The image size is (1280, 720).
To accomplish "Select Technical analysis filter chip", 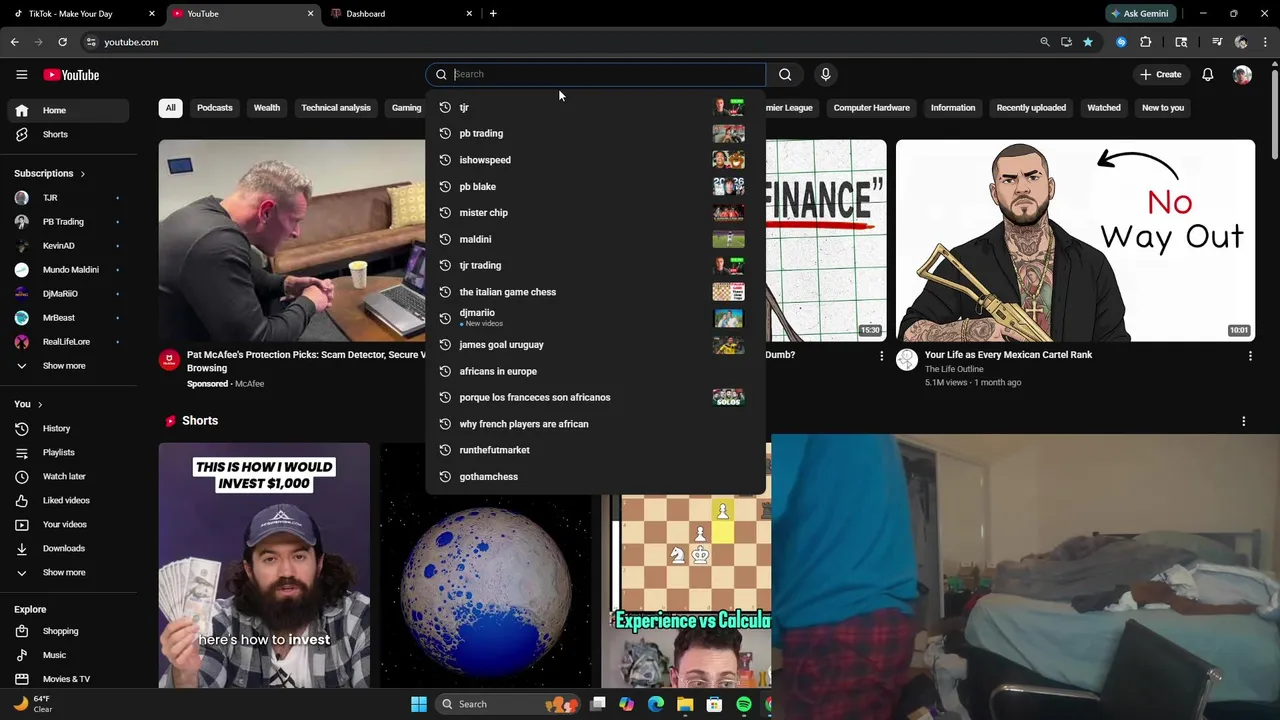I will coord(336,108).
